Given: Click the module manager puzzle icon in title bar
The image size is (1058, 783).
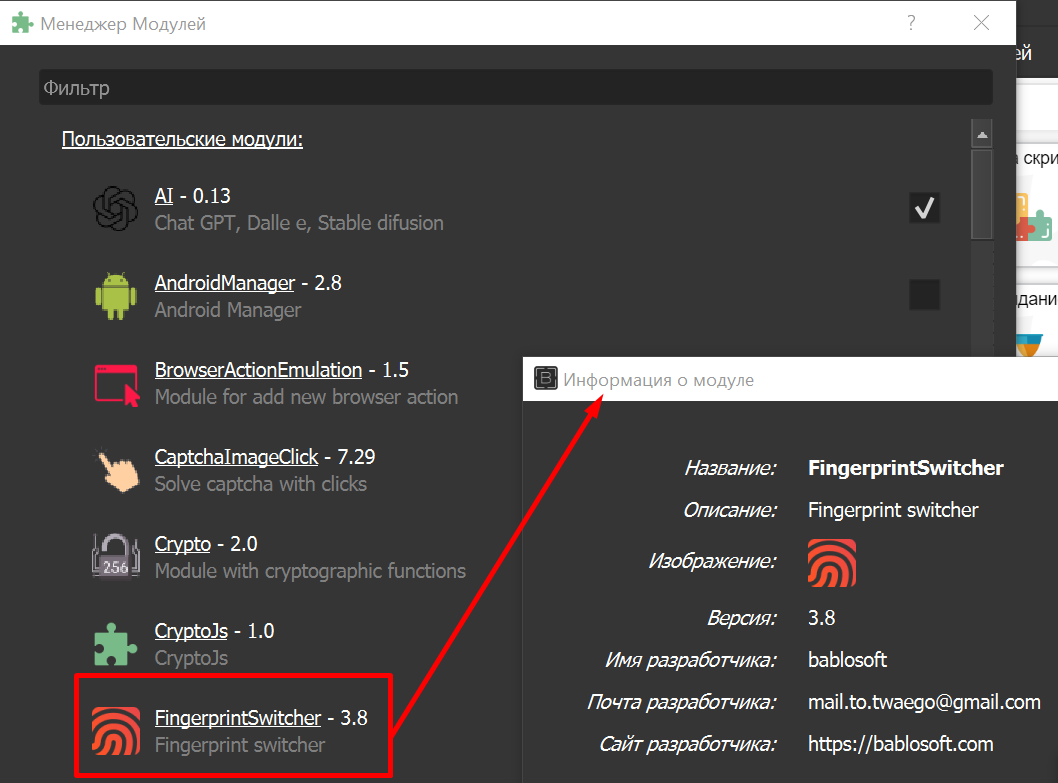Looking at the screenshot, I should click(x=22, y=23).
